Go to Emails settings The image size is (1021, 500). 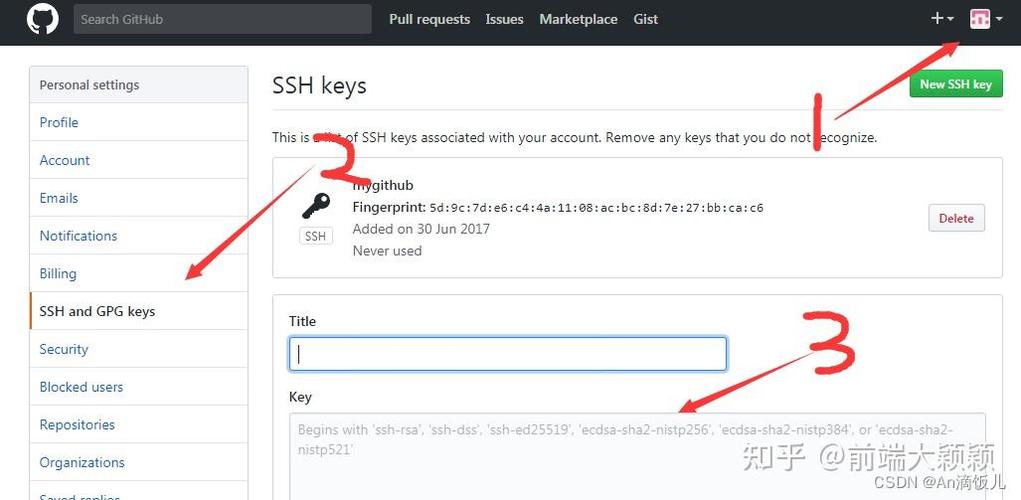(x=59, y=198)
